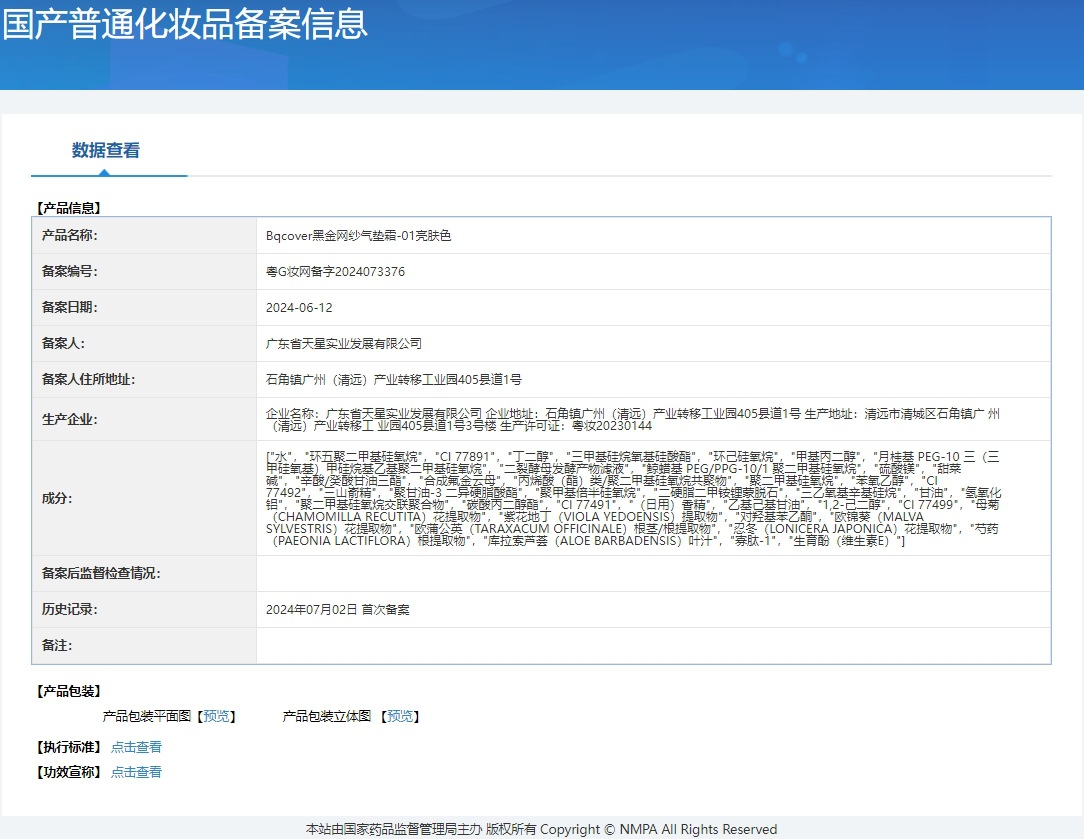Click the filing number 粤G妆网备字2024073376
Image resolution: width=1084 pixels, height=839 pixels.
(335, 272)
